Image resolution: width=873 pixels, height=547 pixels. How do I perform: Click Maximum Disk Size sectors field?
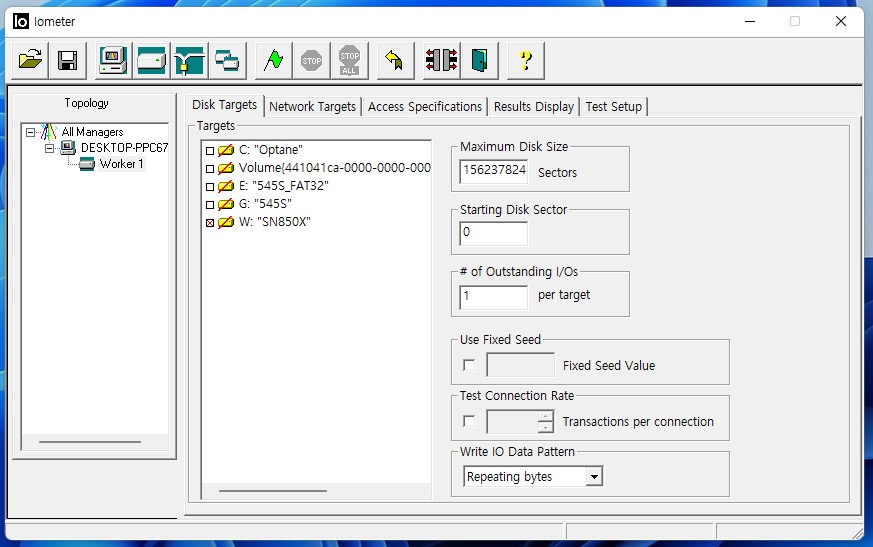(x=494, y=171)
